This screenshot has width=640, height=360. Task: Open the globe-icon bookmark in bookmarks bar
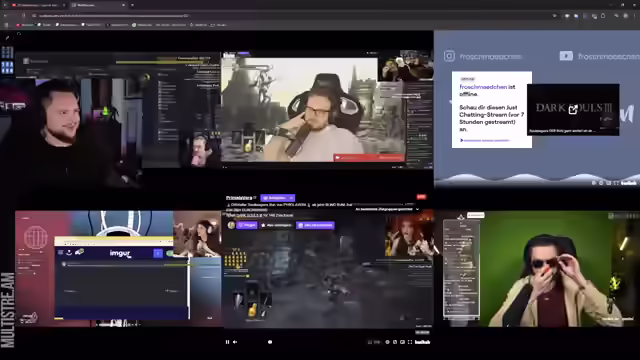coord(141,25)
